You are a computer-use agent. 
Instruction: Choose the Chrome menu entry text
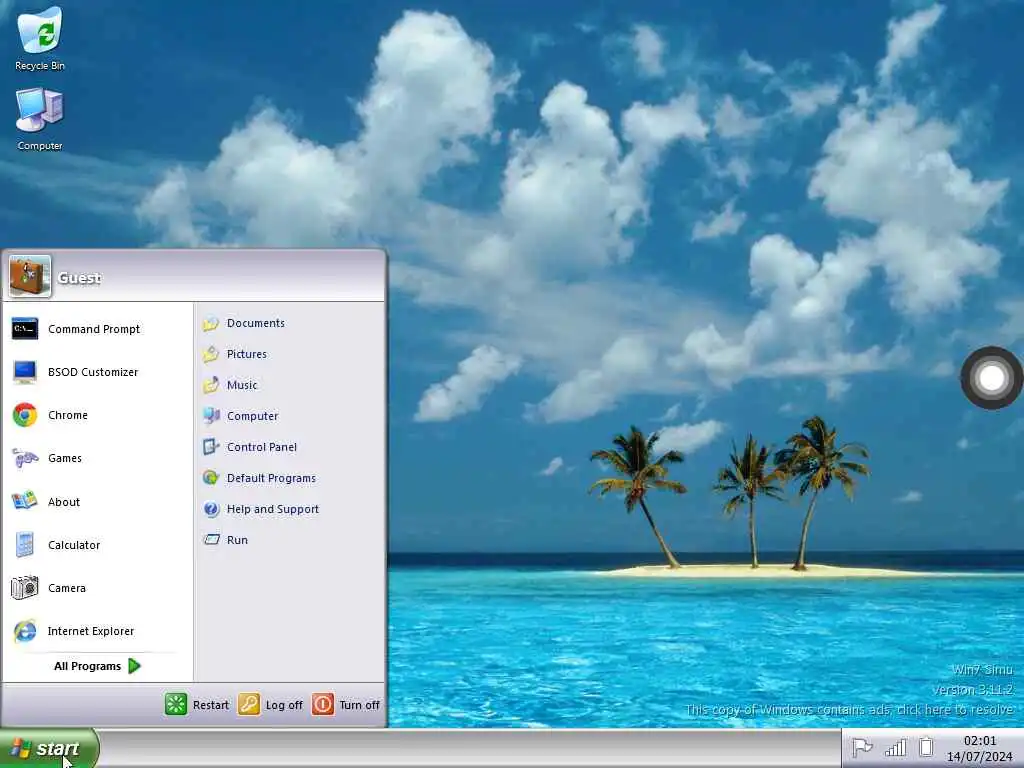pos(68,415)
